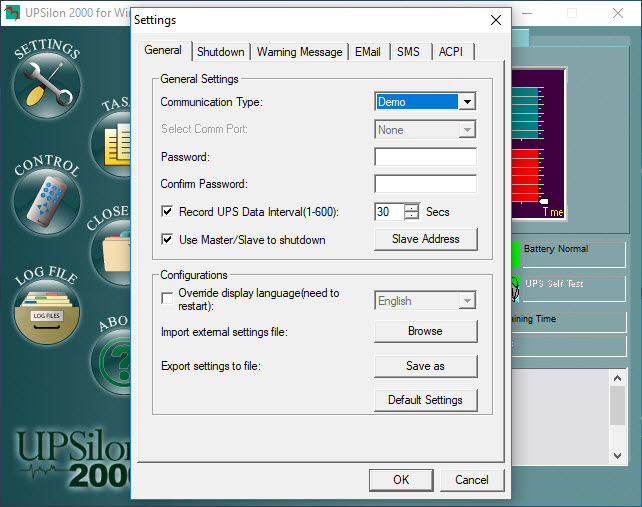Viewport: 642px width, 507px height.
Task: Enable Override display language checkbox
Action: (x=167, y=298)
